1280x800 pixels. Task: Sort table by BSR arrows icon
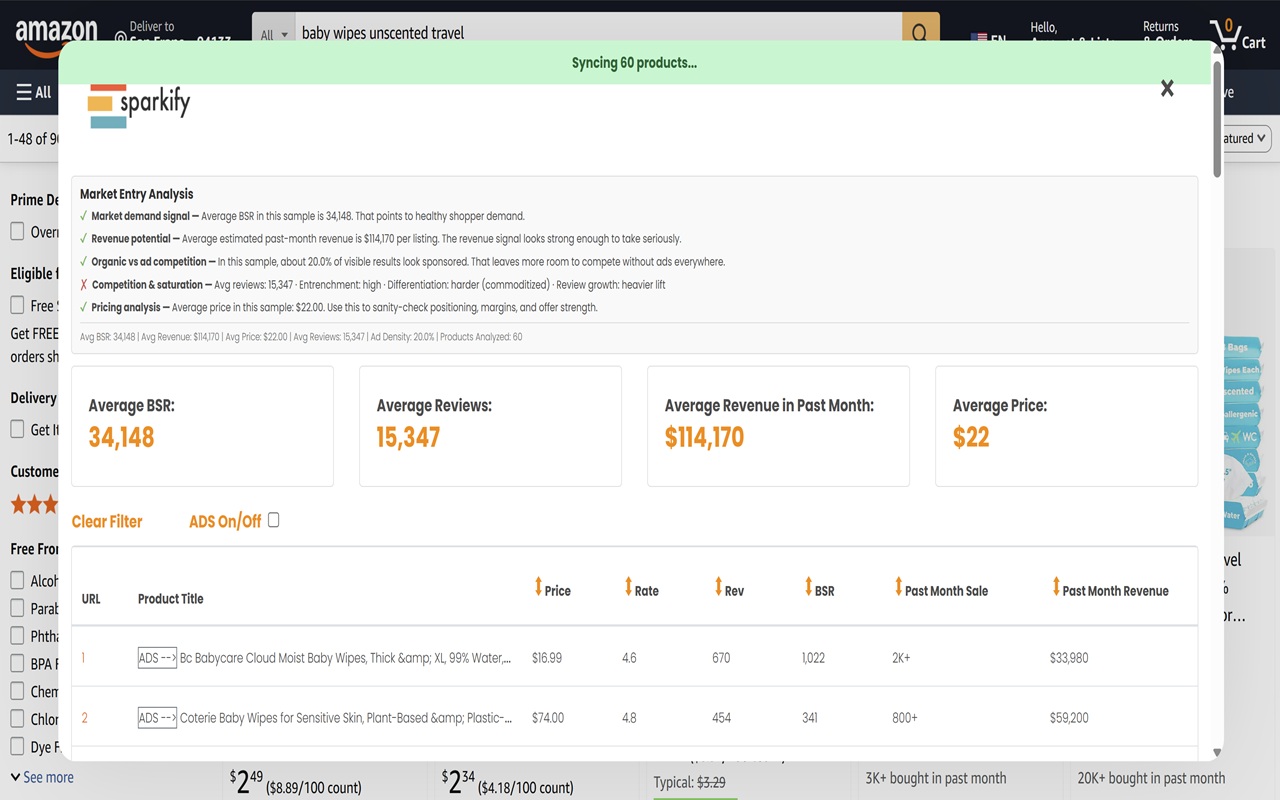[x=808, y=587]
